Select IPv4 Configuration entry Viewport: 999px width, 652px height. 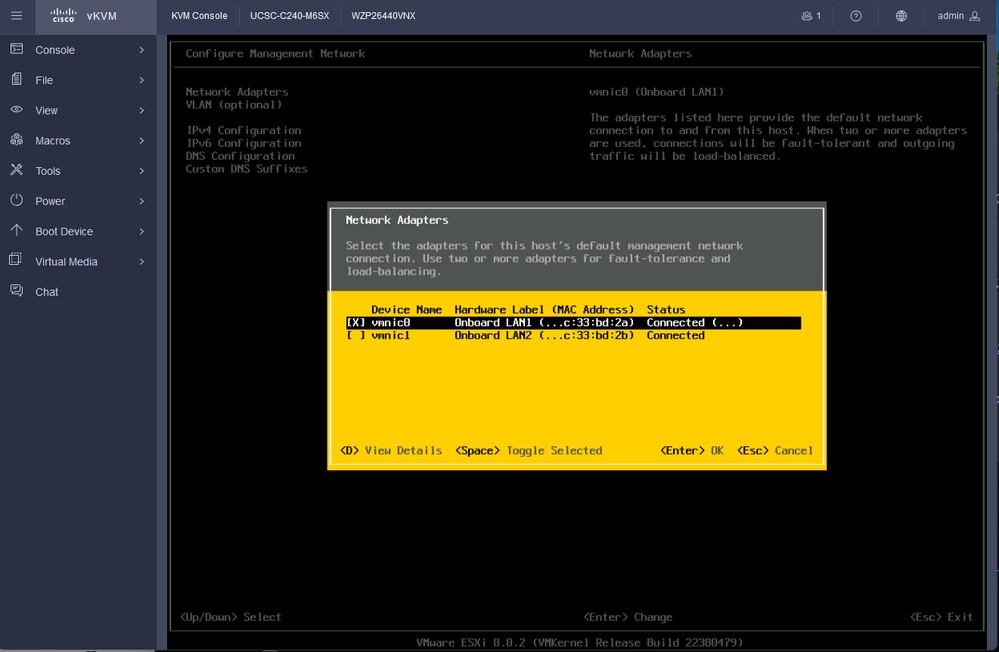[x=243, y=130]
